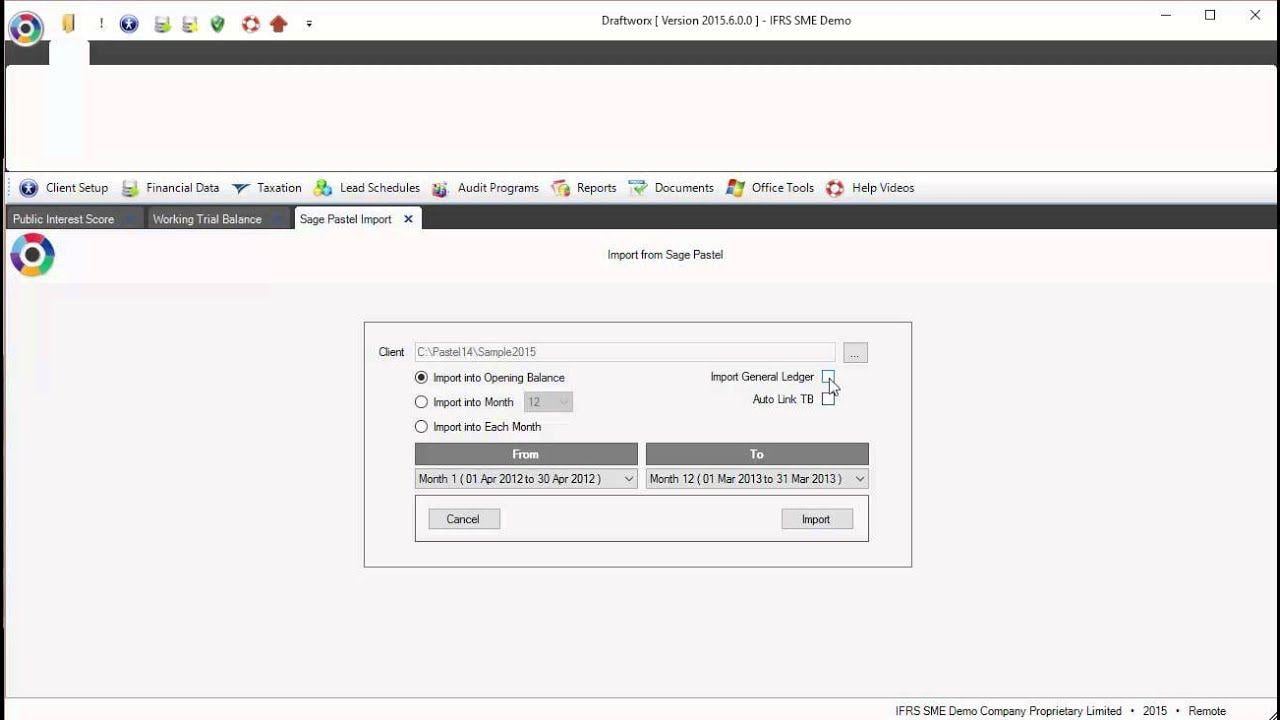
Task: Click the Reports icon
Action: [560, 188]
